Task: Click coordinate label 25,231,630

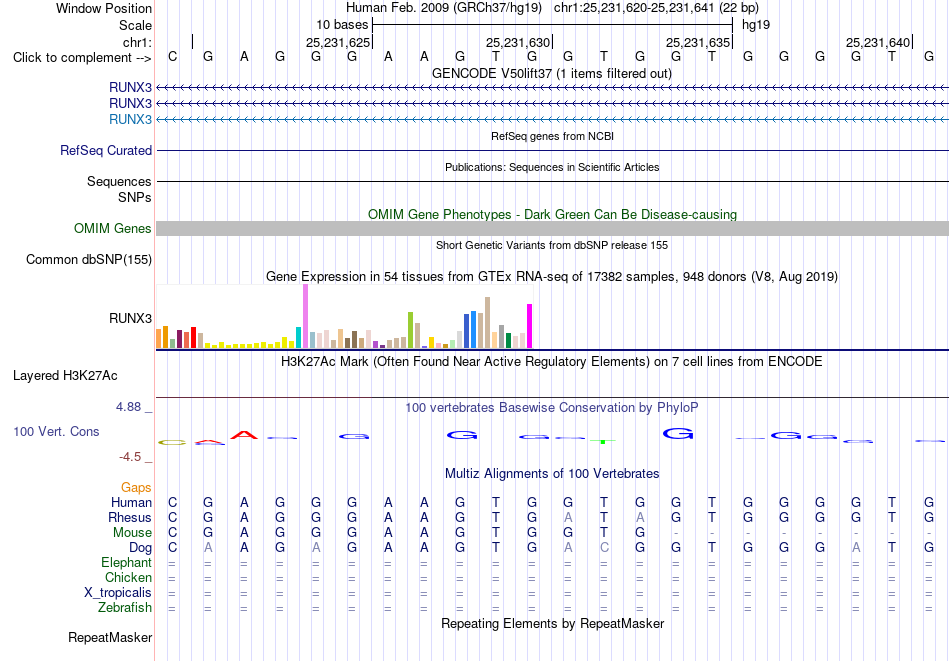Action: 517,42
